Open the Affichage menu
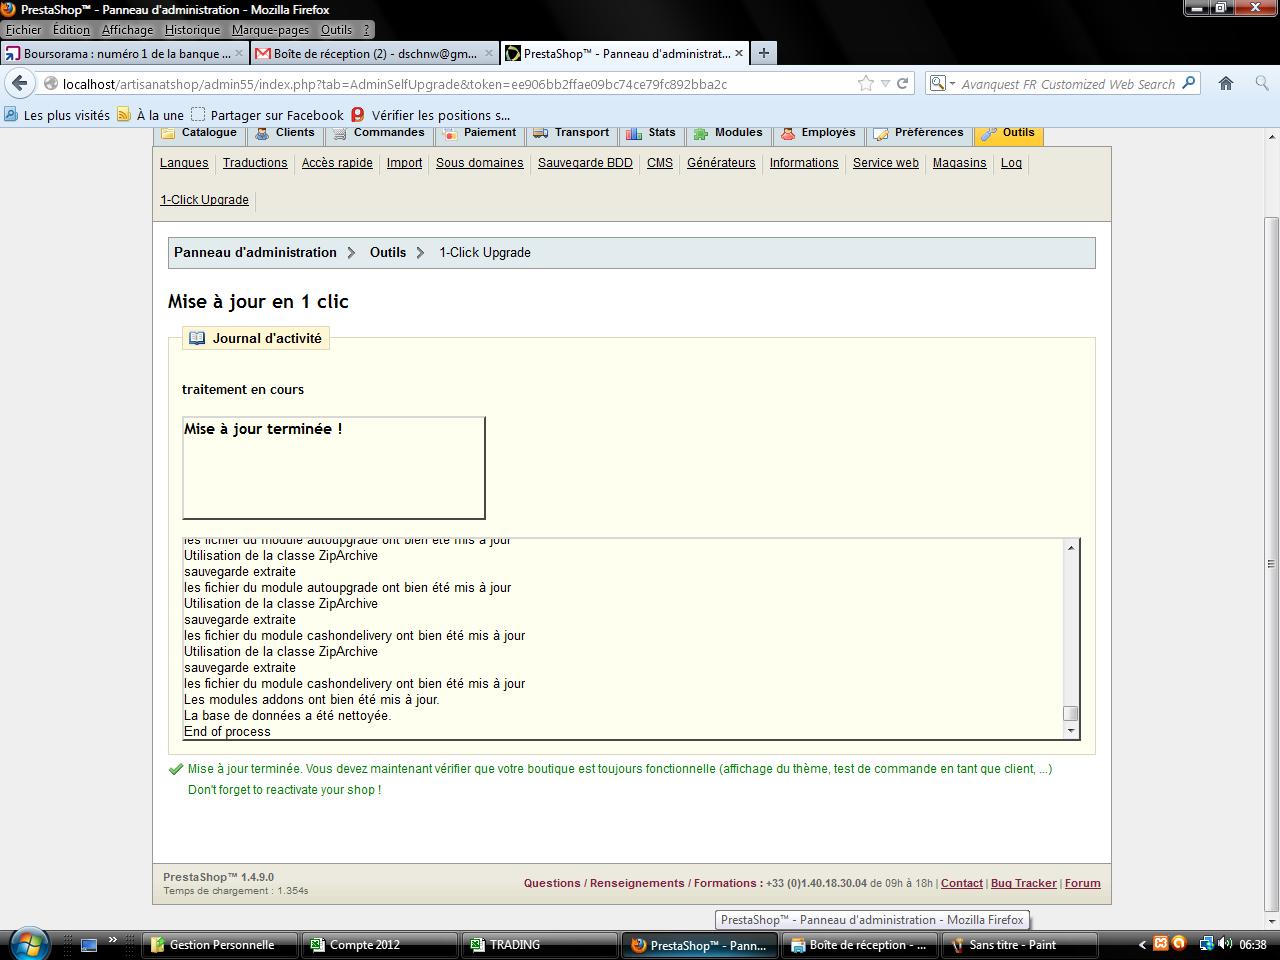1280x960 pixels. 127,30
